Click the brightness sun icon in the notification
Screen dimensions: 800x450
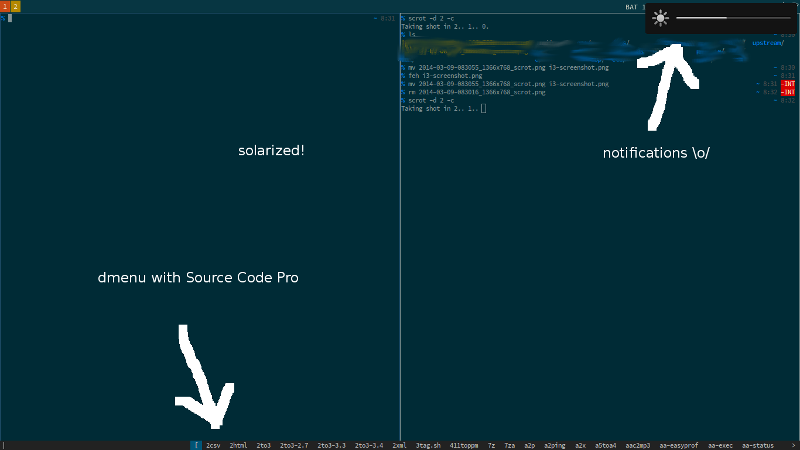click(660, 18)
